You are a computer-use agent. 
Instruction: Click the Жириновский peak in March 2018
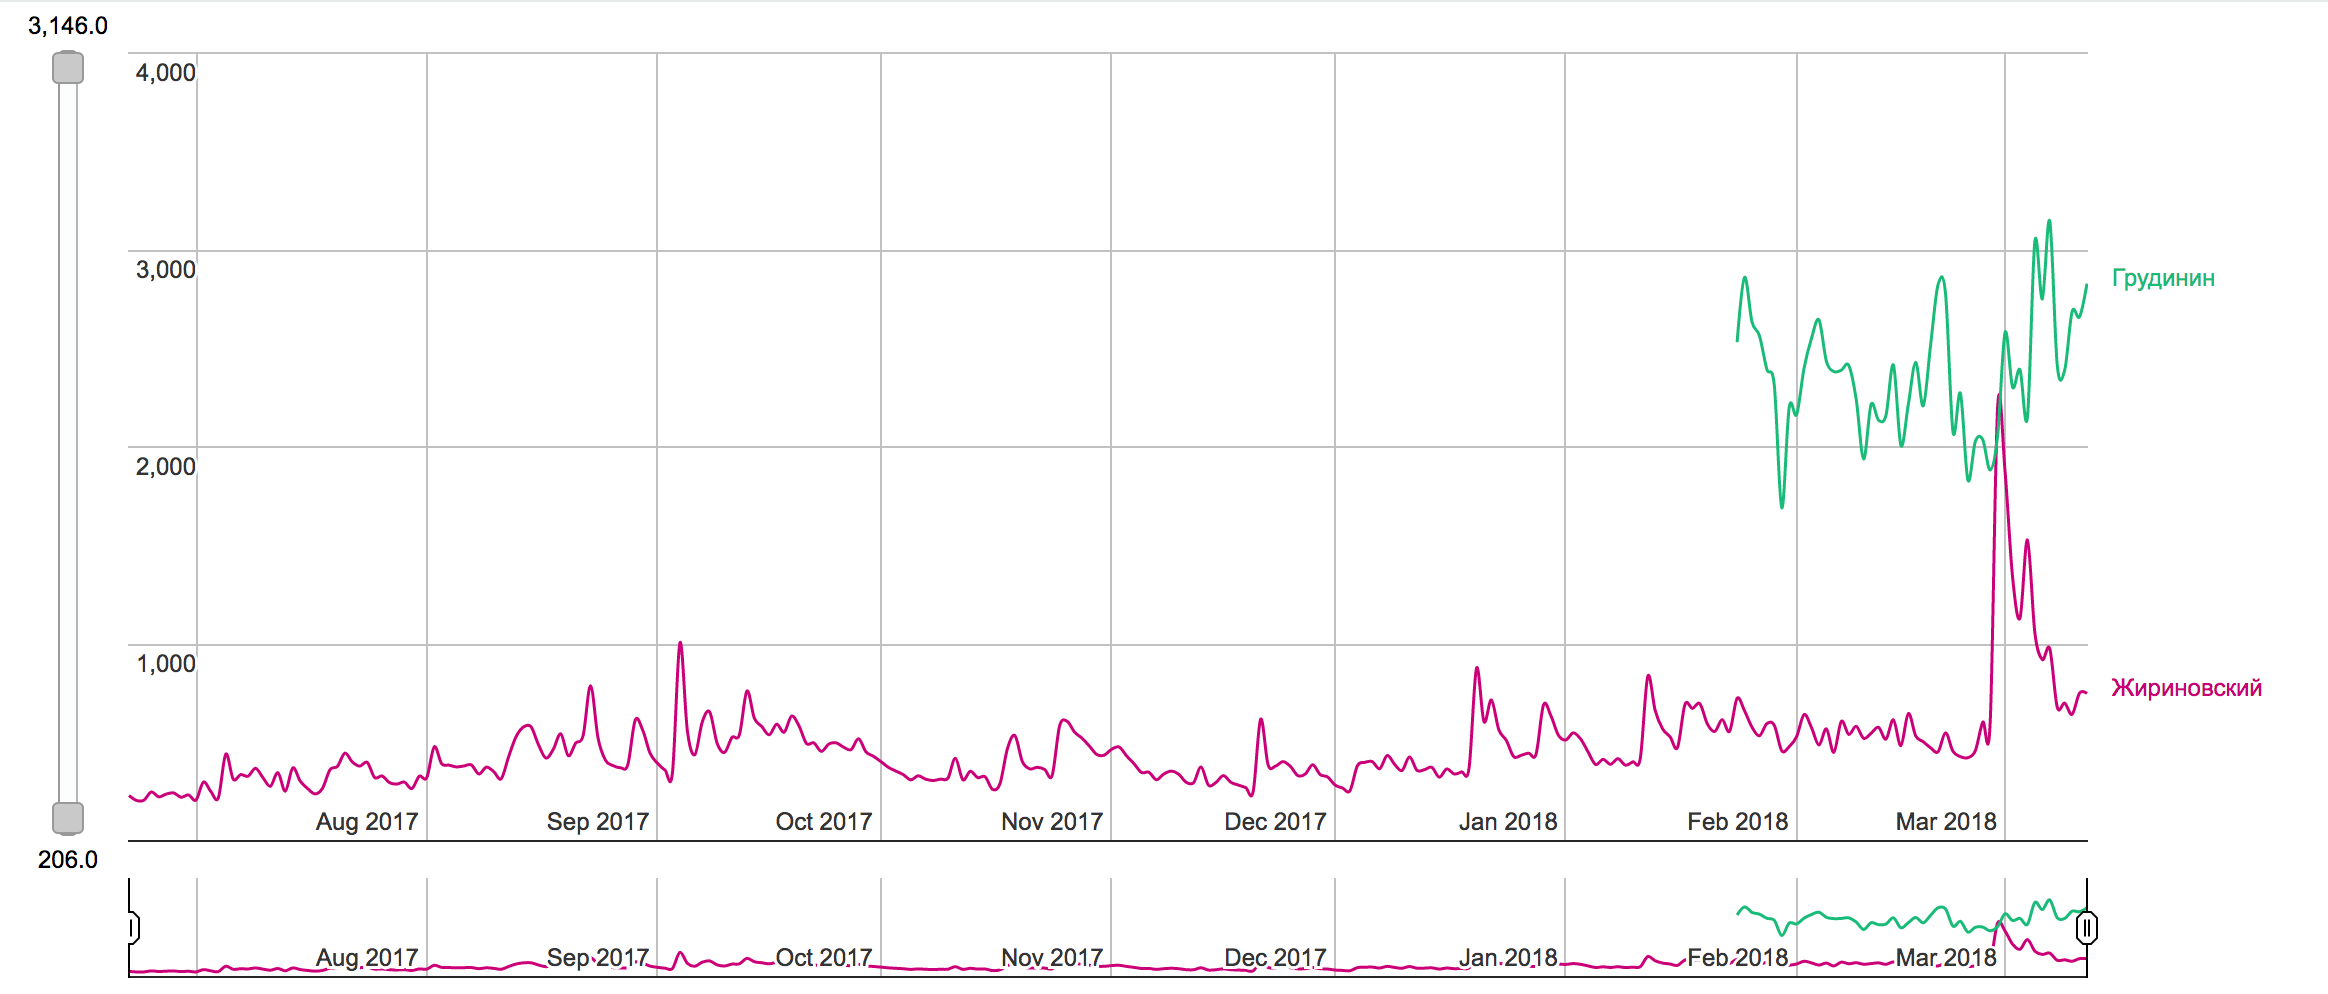[x=1999, y=397]
